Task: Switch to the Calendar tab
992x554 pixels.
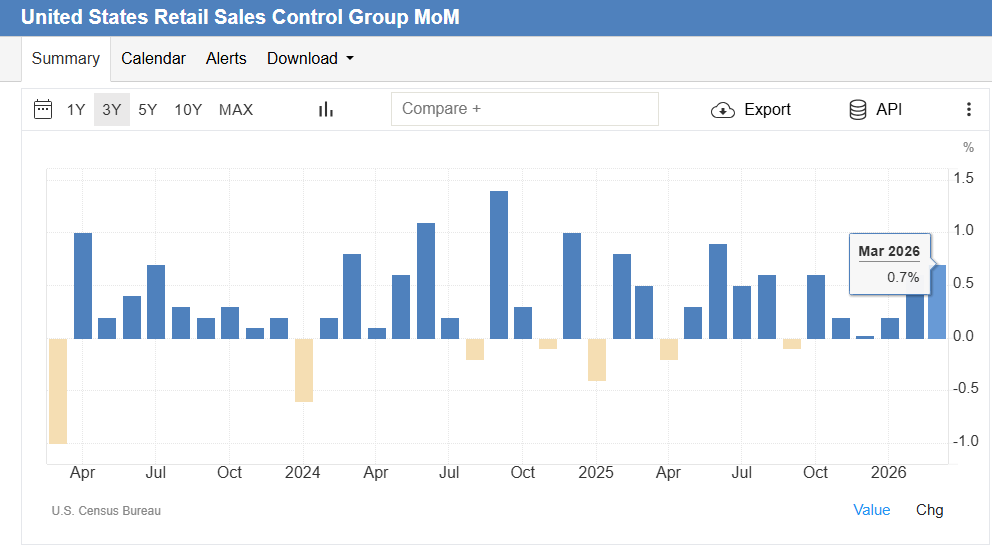Action: [153, 59]
